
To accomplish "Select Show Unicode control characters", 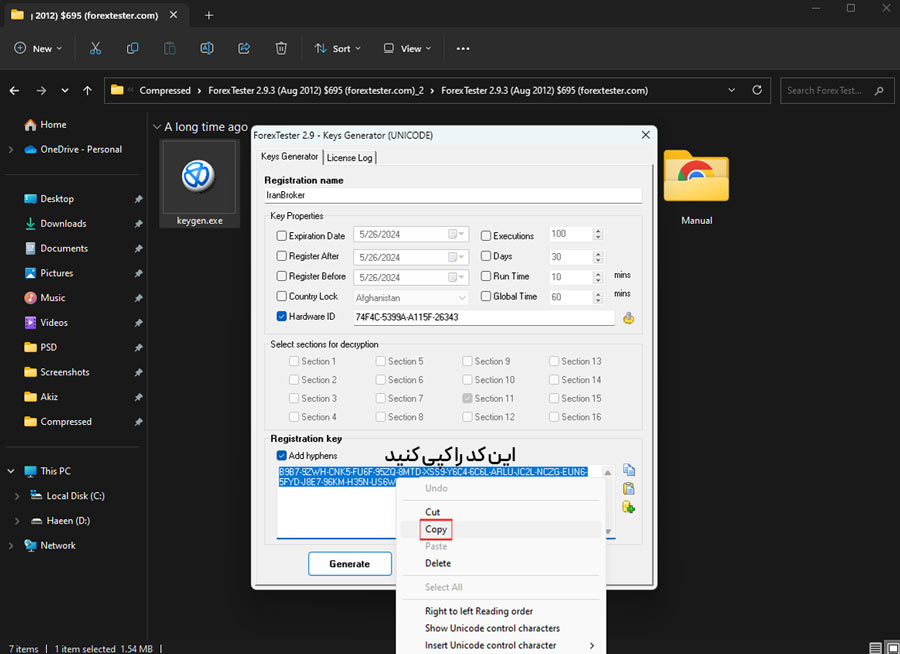I will pyautogui.click(x=492, y=628).
